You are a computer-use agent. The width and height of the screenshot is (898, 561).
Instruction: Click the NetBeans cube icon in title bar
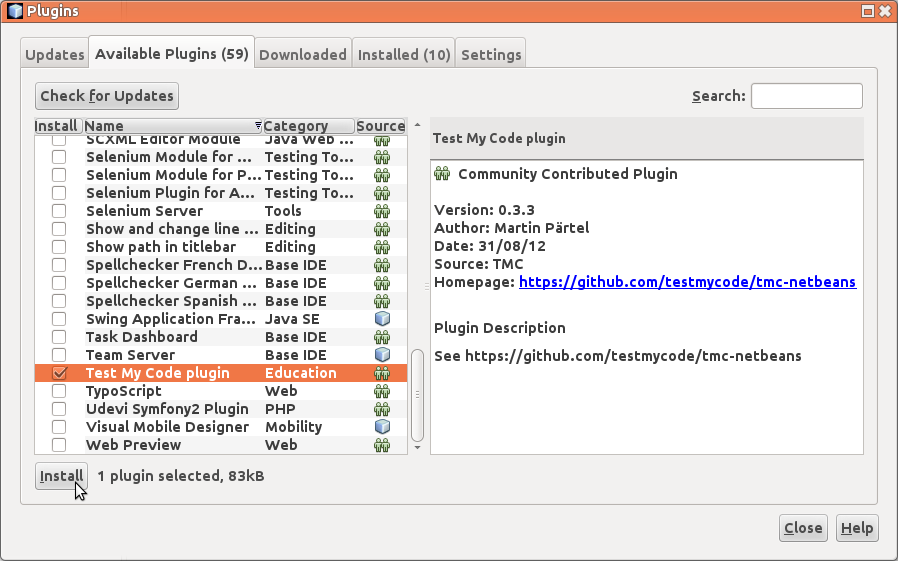[x=14, y=11]
